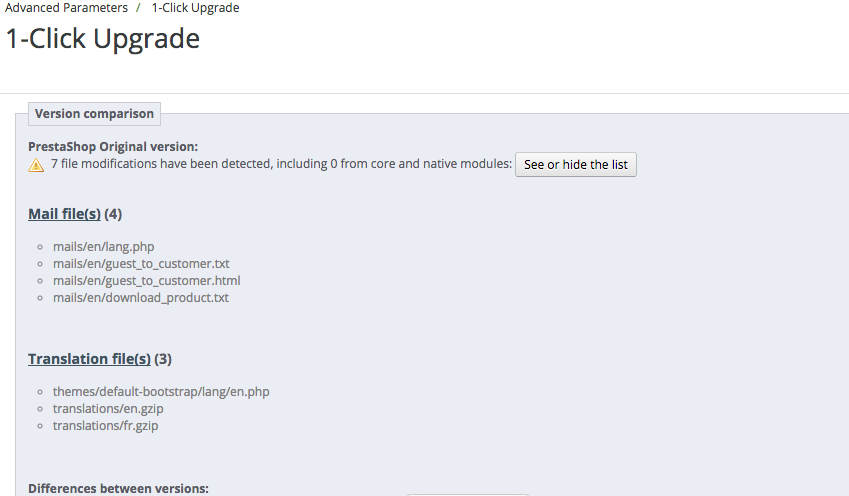The height and width of the screenshot is (496, 849).
Task: Click the Mail file(s) heading
Action: [x=64, y=214]
